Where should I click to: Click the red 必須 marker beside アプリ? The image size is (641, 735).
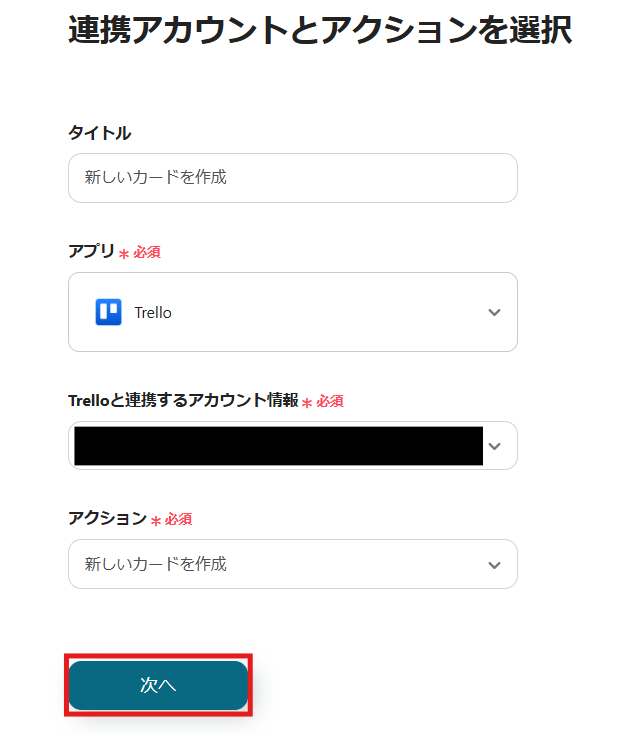click(147, 253)
